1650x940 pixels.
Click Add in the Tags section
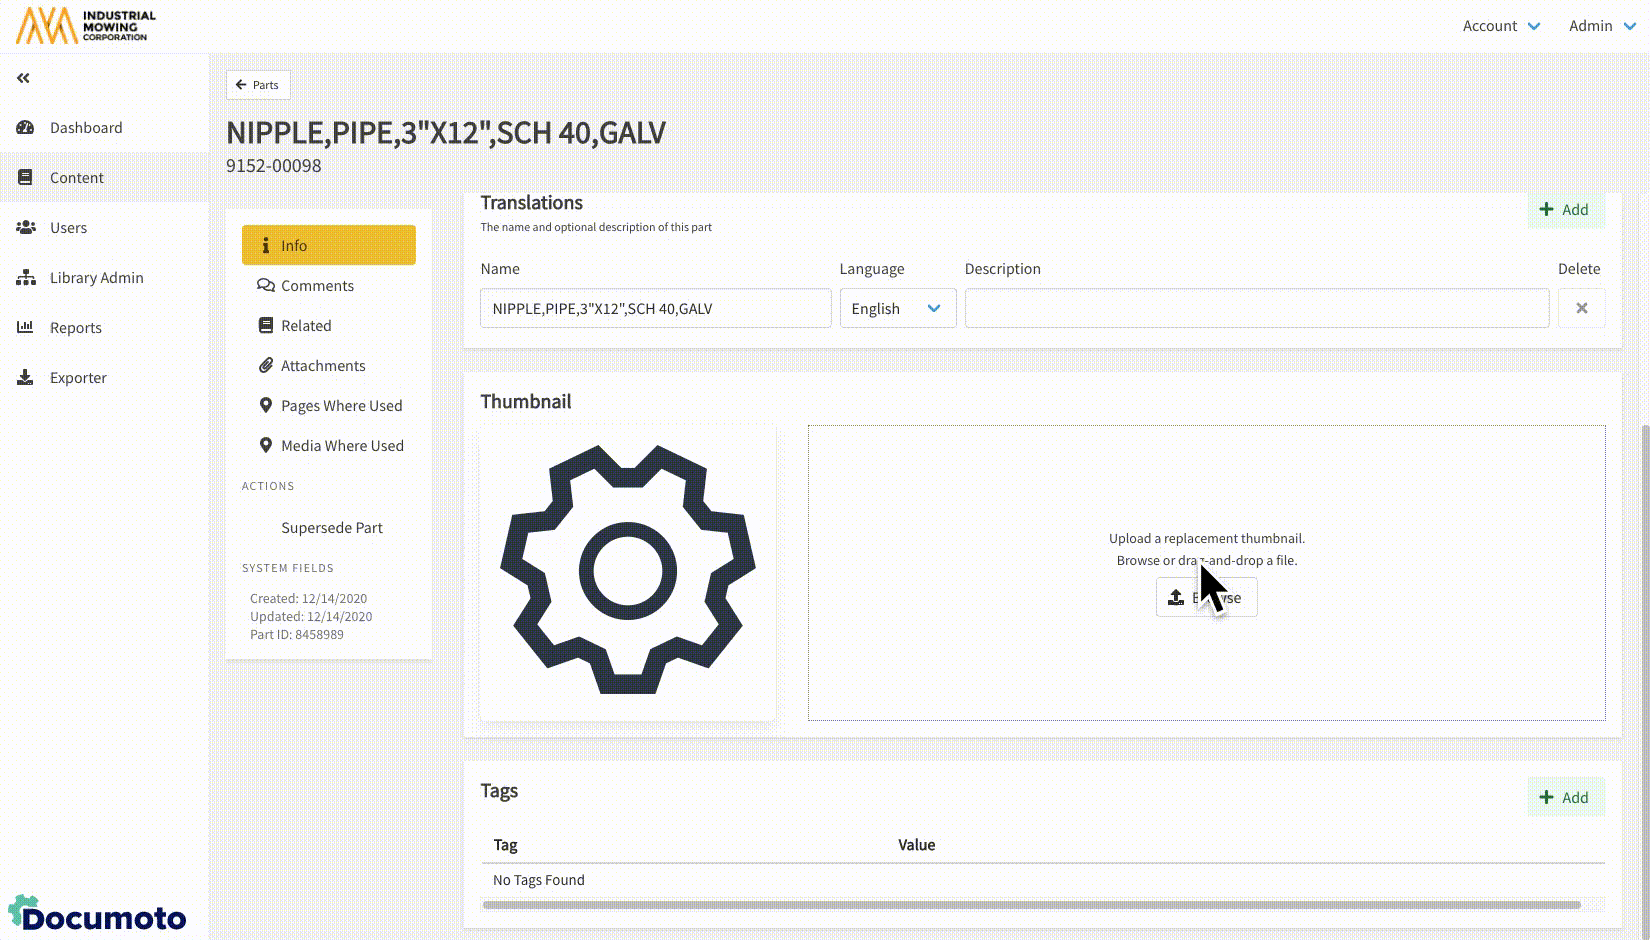[1565, 797]
